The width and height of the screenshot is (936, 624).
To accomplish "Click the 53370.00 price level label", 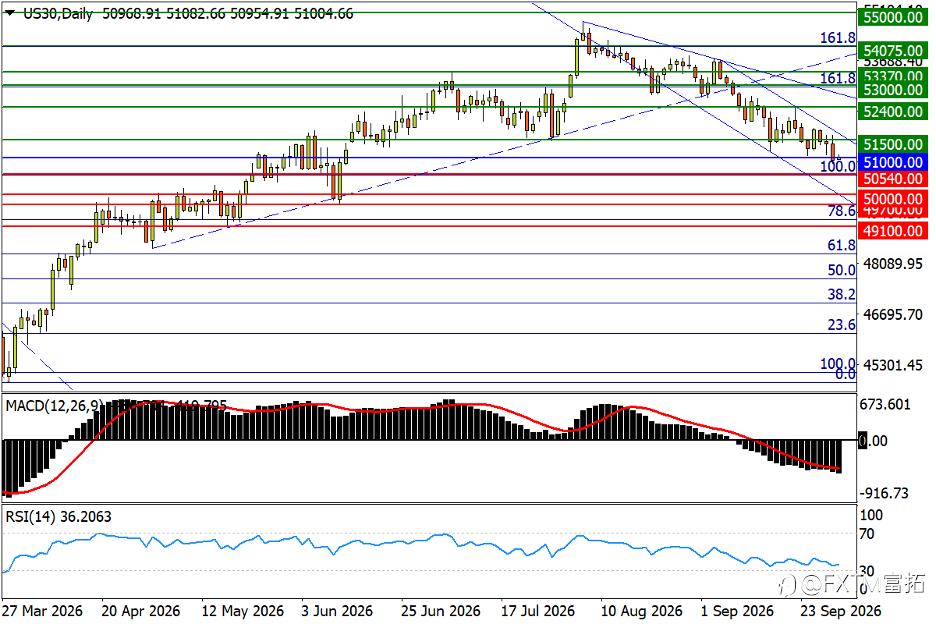I will 893,76.
